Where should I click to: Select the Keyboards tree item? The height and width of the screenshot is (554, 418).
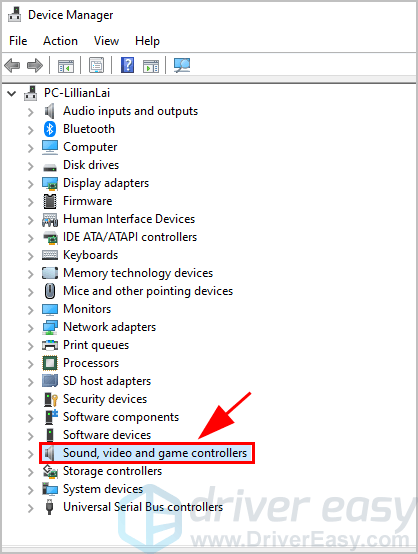[x=90, y=255]
